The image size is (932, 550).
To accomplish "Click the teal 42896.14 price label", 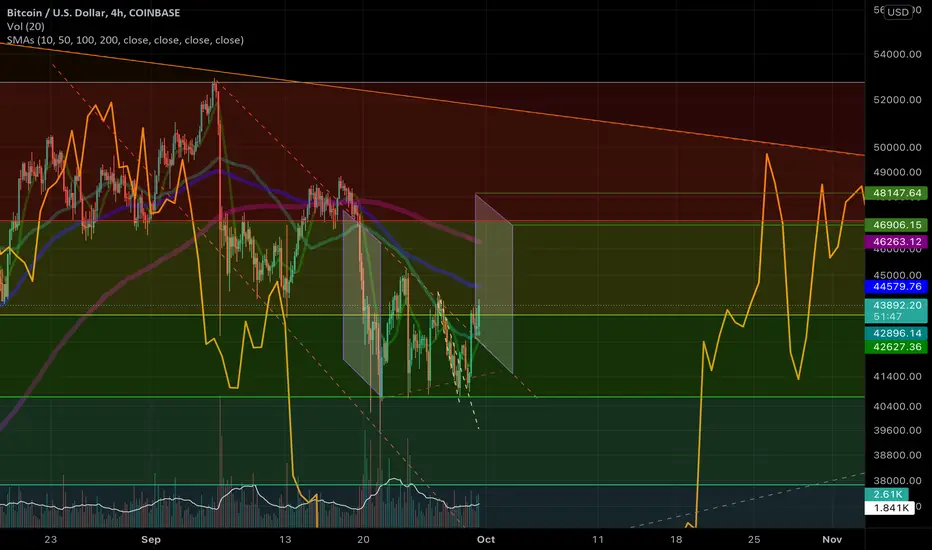I will (896, 333).
